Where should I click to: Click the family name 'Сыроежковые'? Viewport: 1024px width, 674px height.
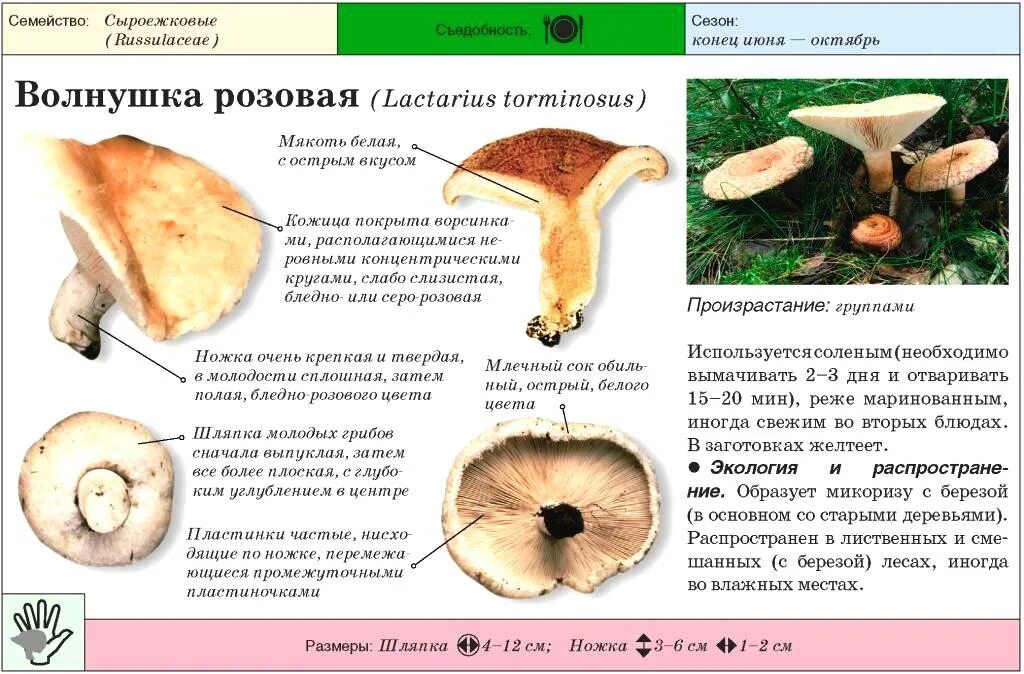[161, 21]
